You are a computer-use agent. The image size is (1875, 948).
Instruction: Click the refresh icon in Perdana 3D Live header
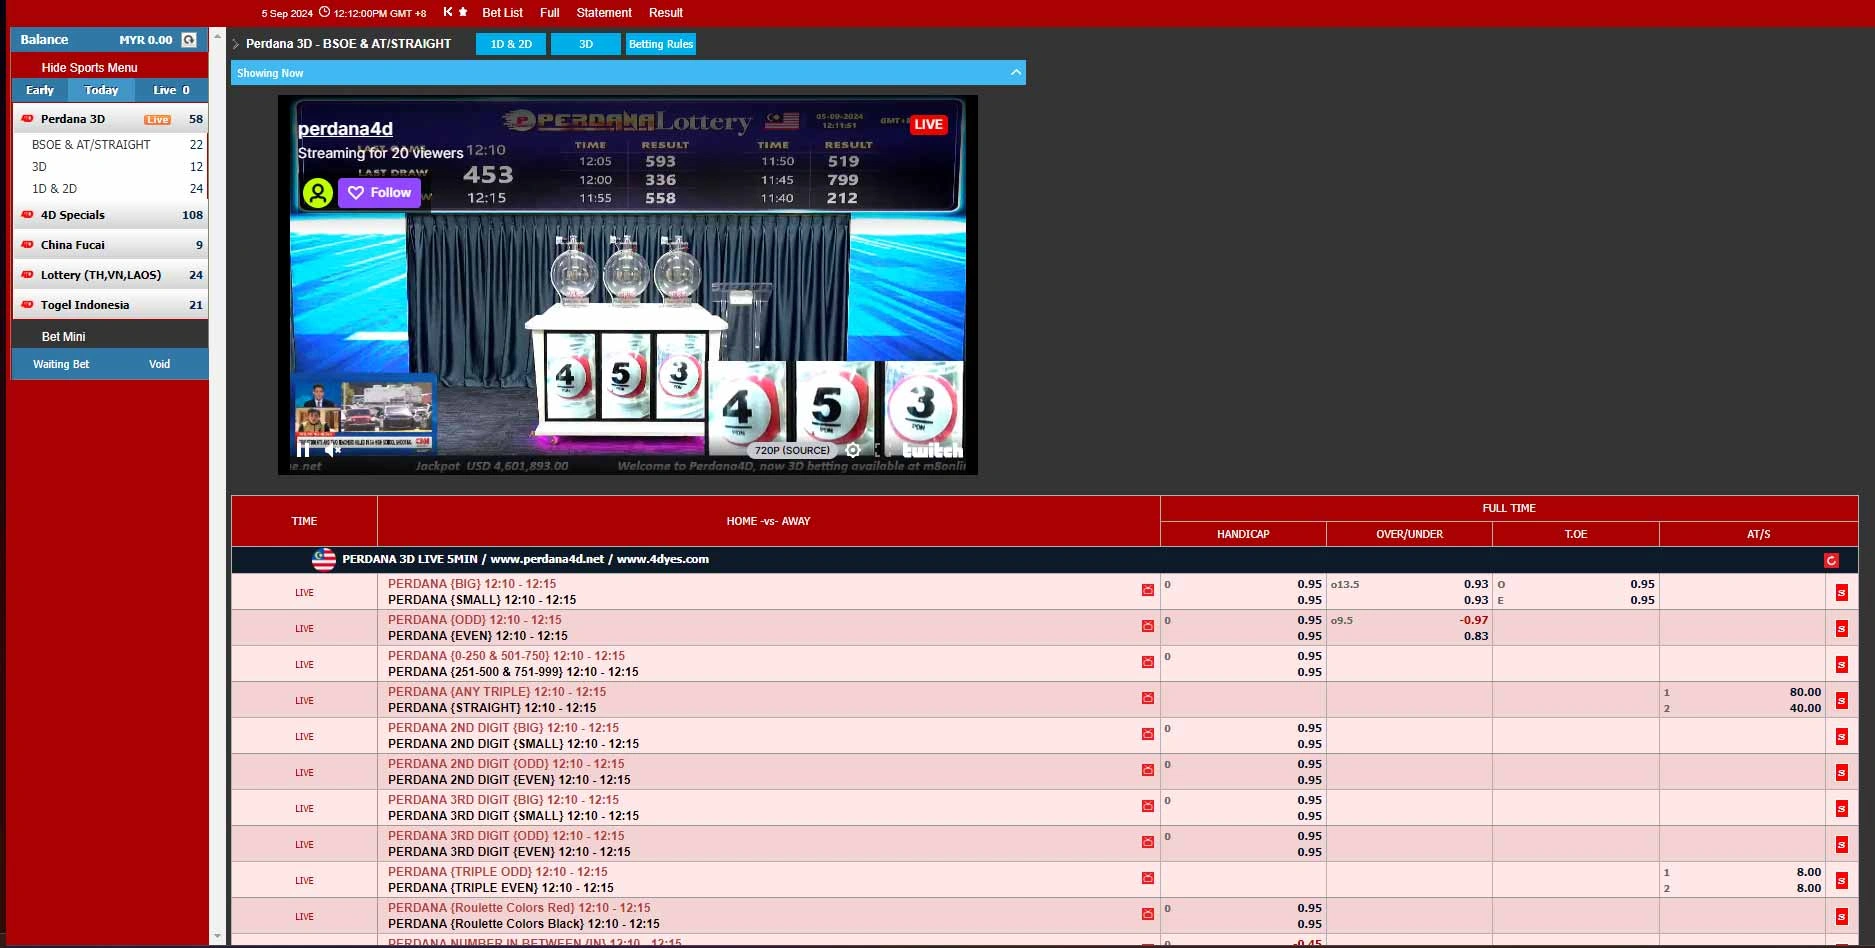coord(1831,560)
